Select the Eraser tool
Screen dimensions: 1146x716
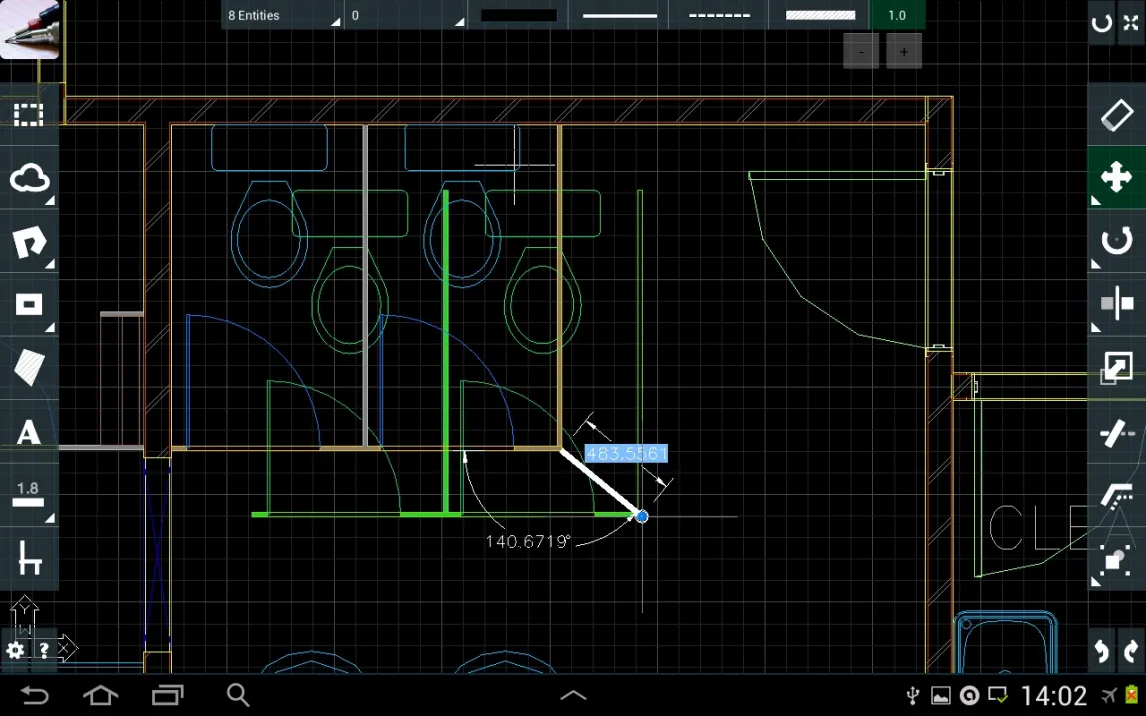point(1116,115)
